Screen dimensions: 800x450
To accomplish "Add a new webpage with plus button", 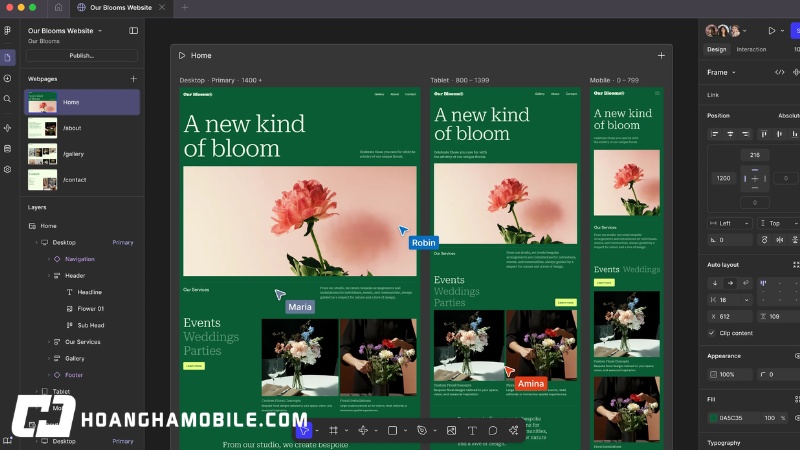I will (x=134, y=79).
